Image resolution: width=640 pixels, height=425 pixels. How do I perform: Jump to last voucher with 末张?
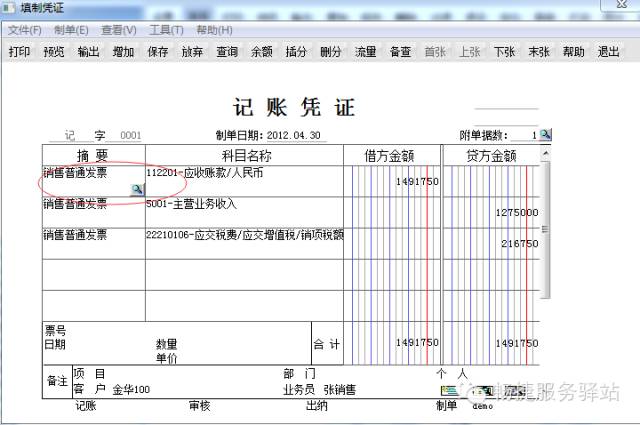tap(539, 52)
